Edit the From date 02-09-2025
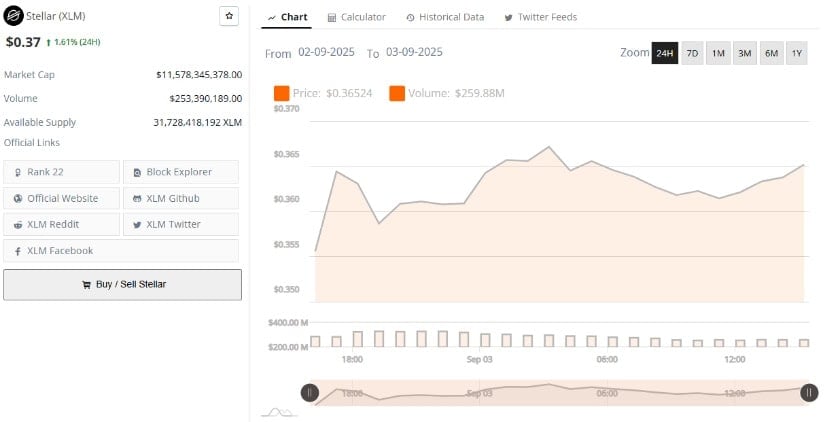 [326, 52]
